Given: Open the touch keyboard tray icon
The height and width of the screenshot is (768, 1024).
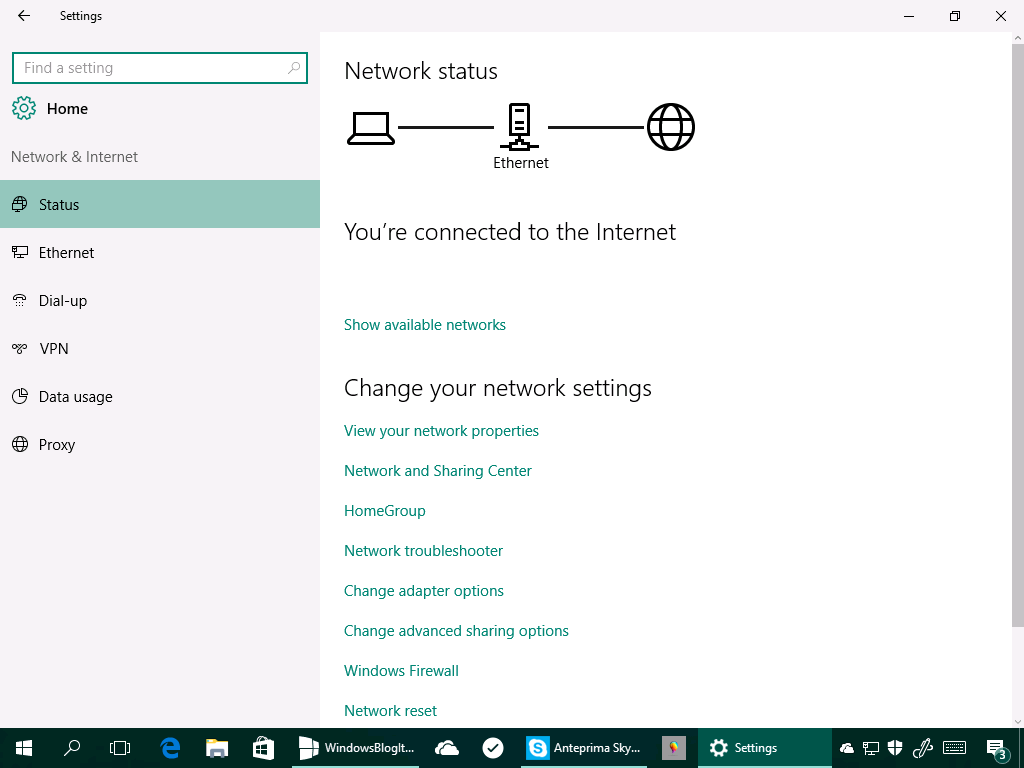Looking at the screenshot, I should (955, 748).
